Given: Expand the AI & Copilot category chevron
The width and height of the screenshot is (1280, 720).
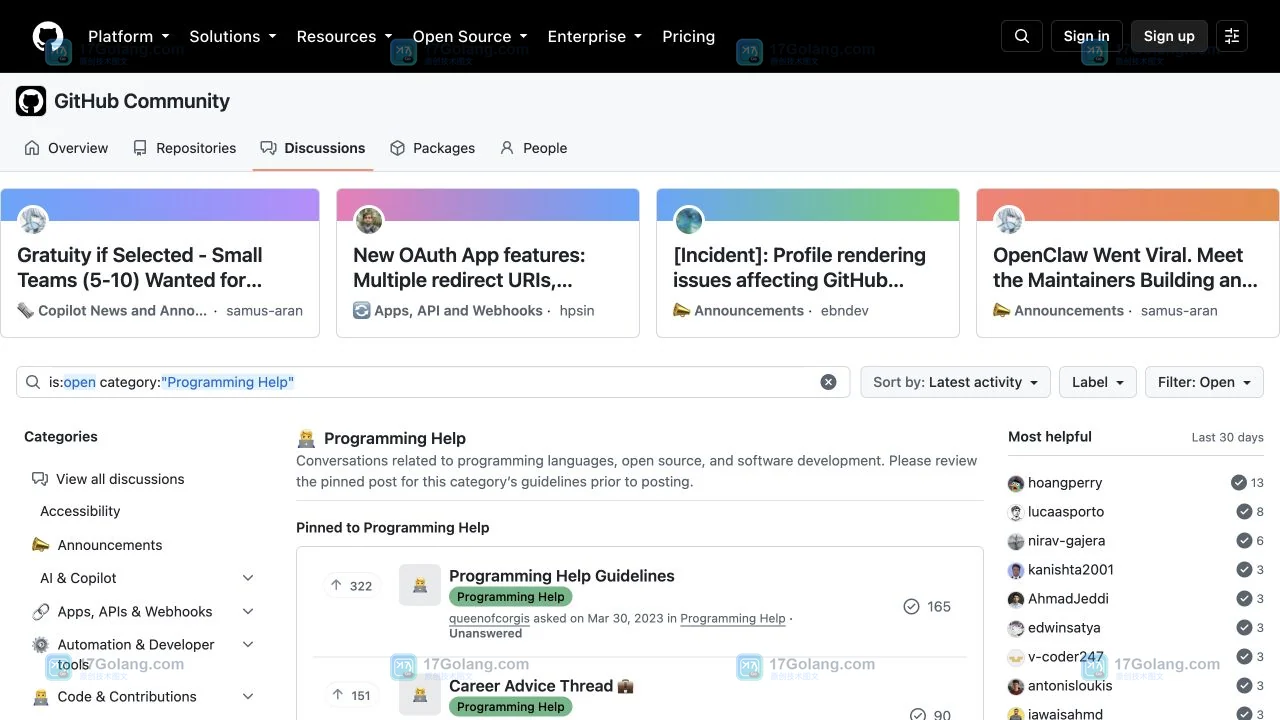Looking at the screenshot, I should (248, 578).
